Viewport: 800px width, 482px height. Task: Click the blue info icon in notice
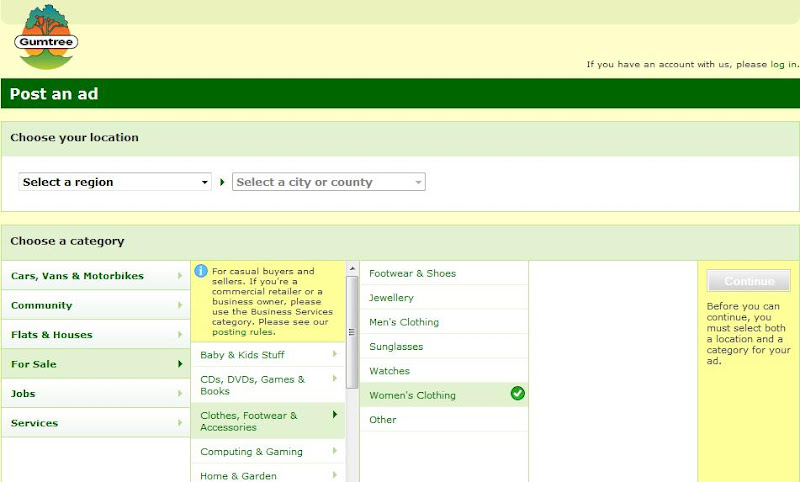pyautogui.click(x=201, y=271)
